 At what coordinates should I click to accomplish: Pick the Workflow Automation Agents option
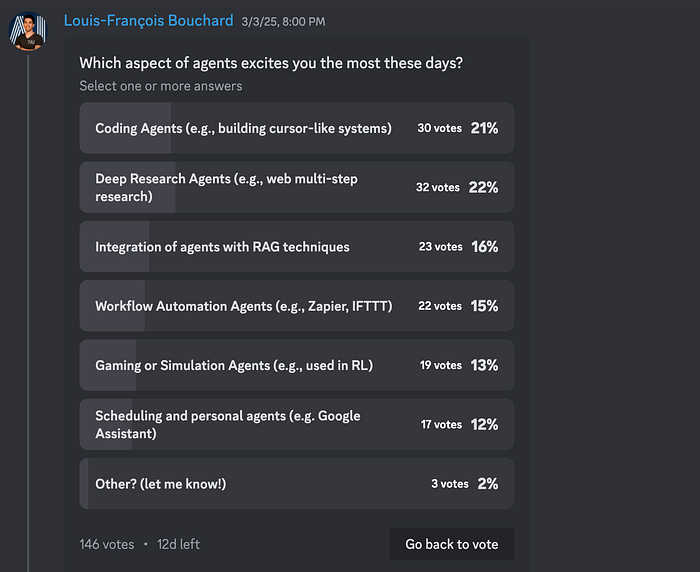tap(296, 306)
